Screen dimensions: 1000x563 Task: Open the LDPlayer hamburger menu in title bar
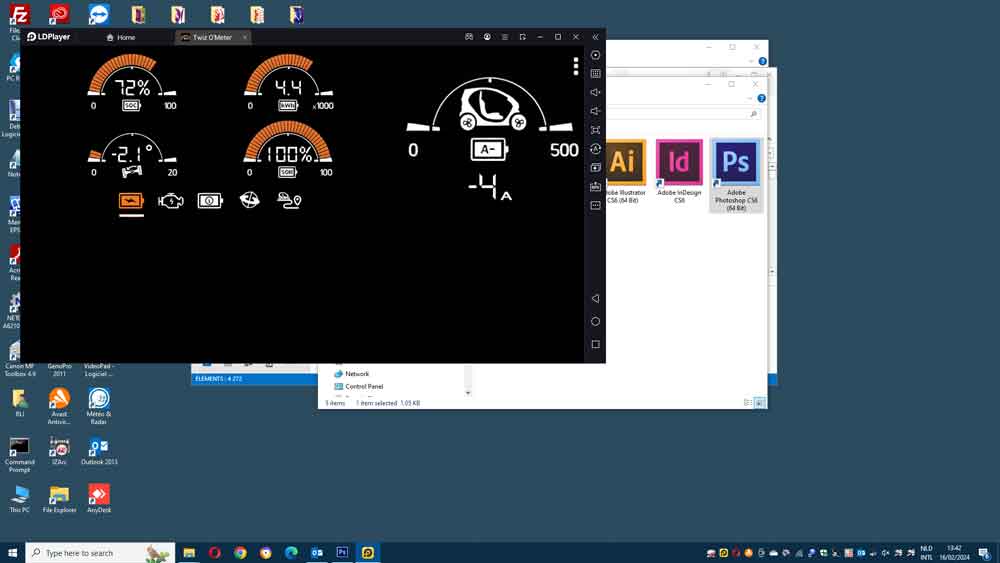pyautogui.click(x=505, y=37)
